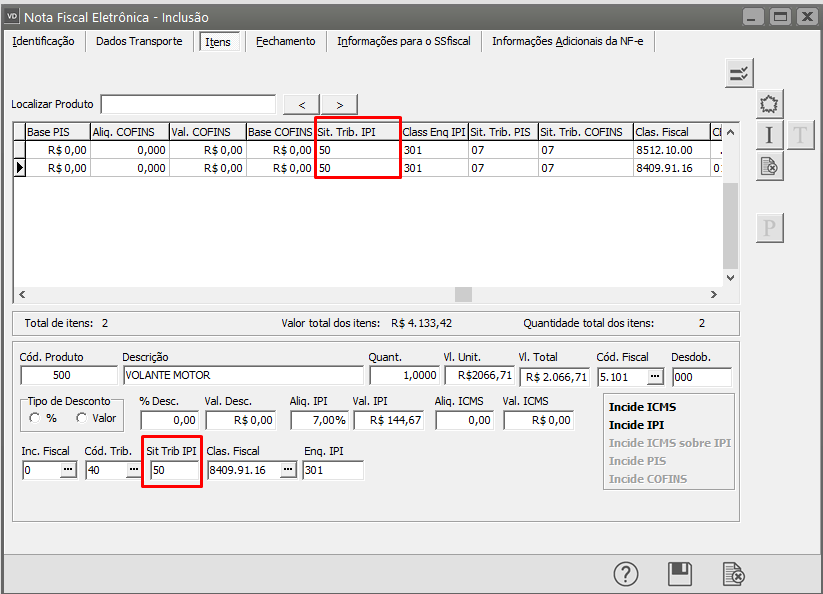This screenshot has width=823, height=594.
Task: Open the Cód. Fiscal lookup button
Action: (654, 377)
